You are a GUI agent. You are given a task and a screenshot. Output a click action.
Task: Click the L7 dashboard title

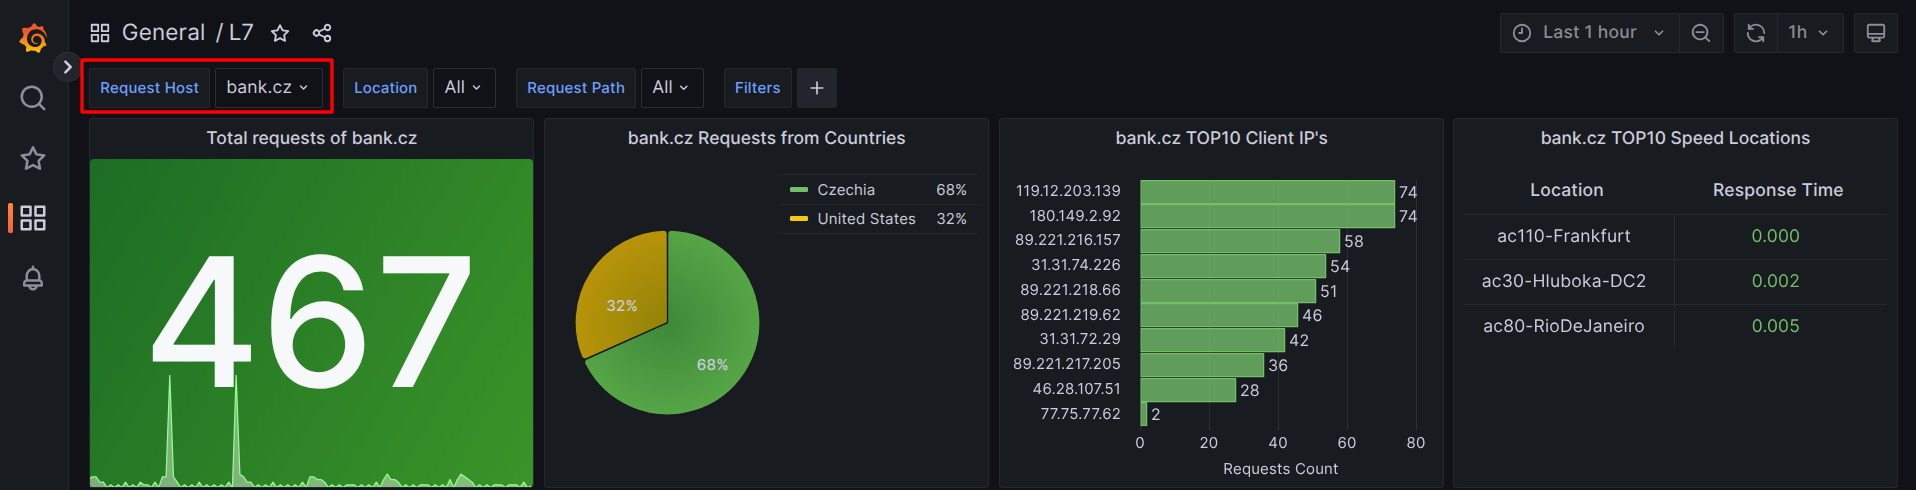click(241, 32)
